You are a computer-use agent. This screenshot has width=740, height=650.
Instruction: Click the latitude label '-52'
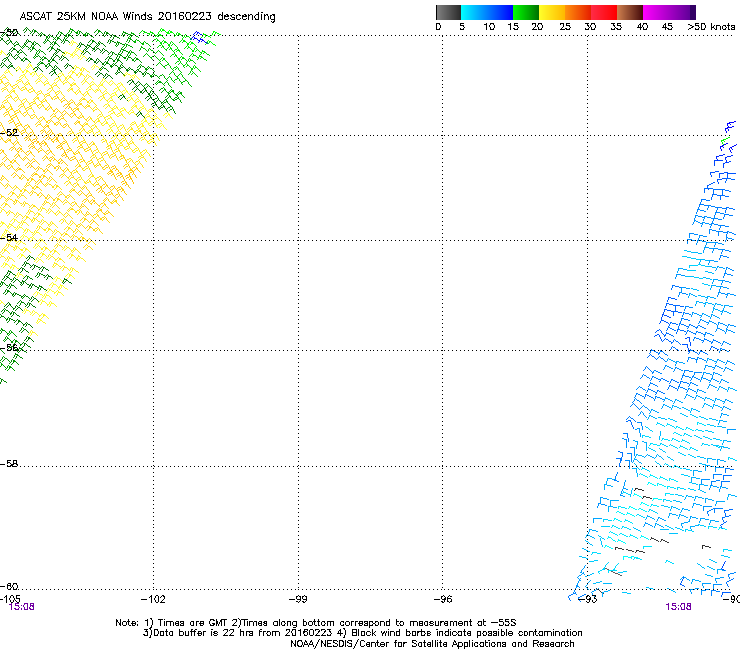[x=9, y=133]
